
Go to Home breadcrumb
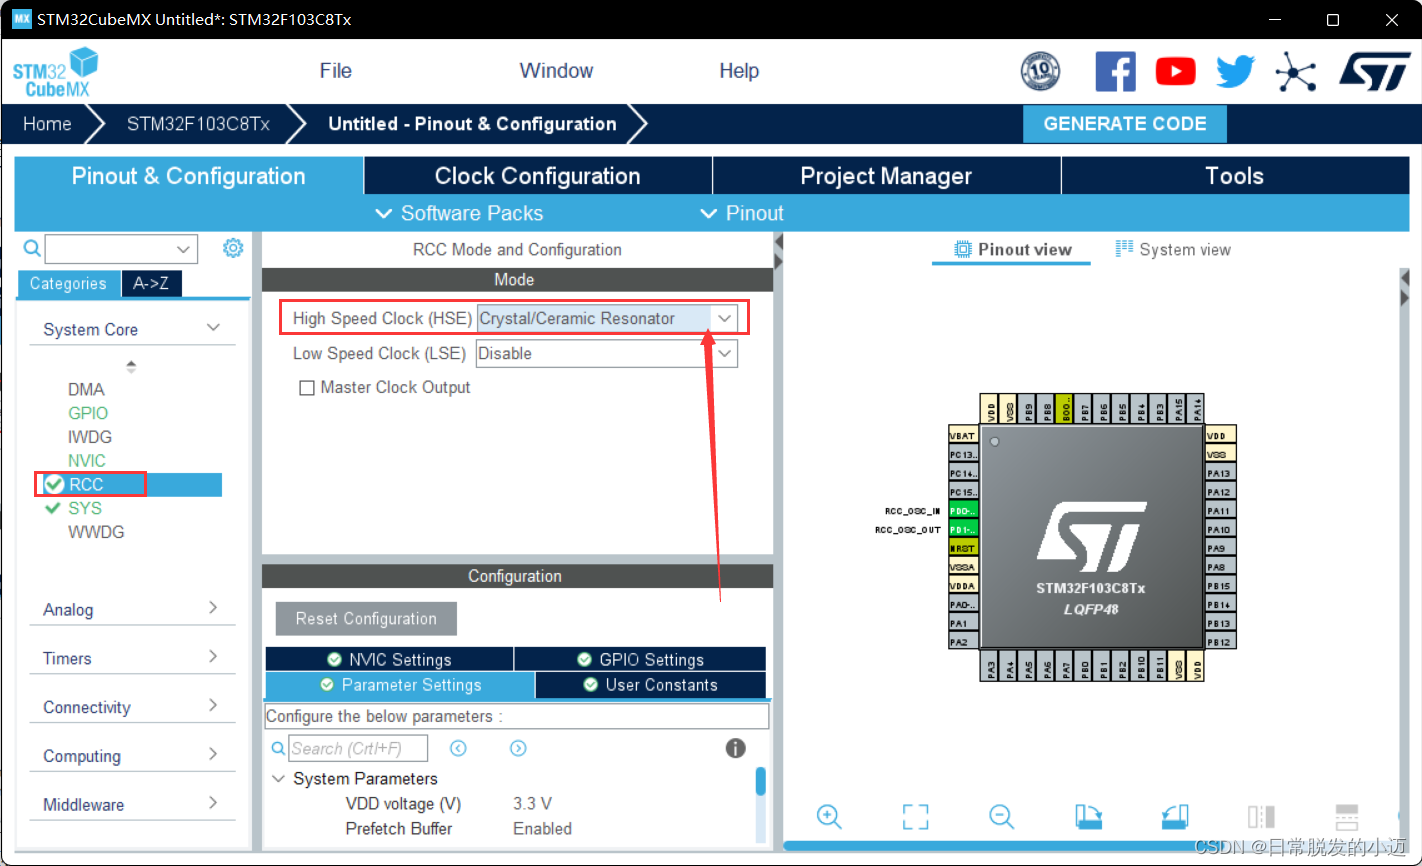coord(47,124)
